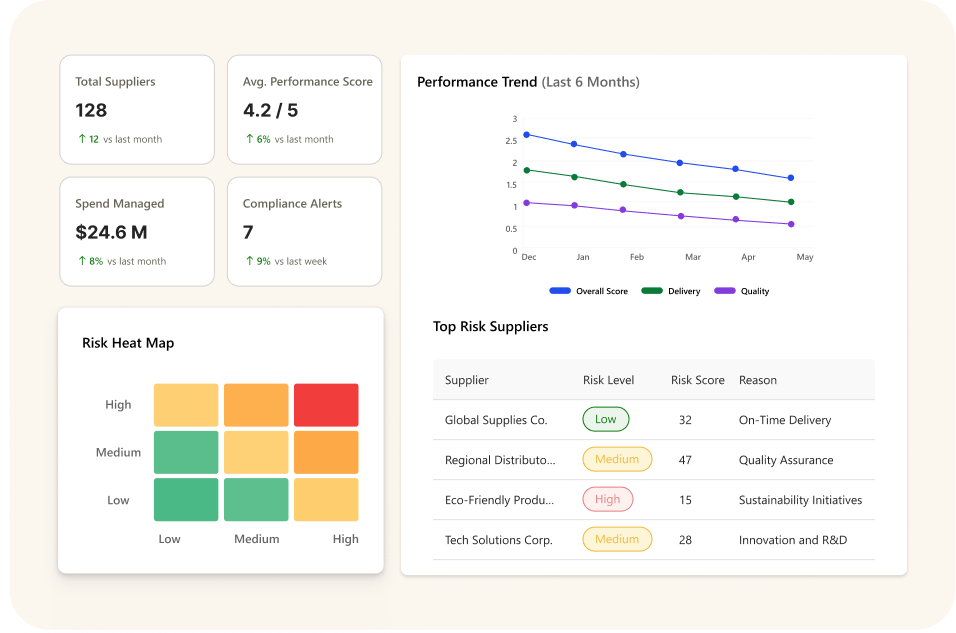Sort by the Risk Level column header
Image resolution: width=956 pixels, height=633 pixels.
pos(608,380)
